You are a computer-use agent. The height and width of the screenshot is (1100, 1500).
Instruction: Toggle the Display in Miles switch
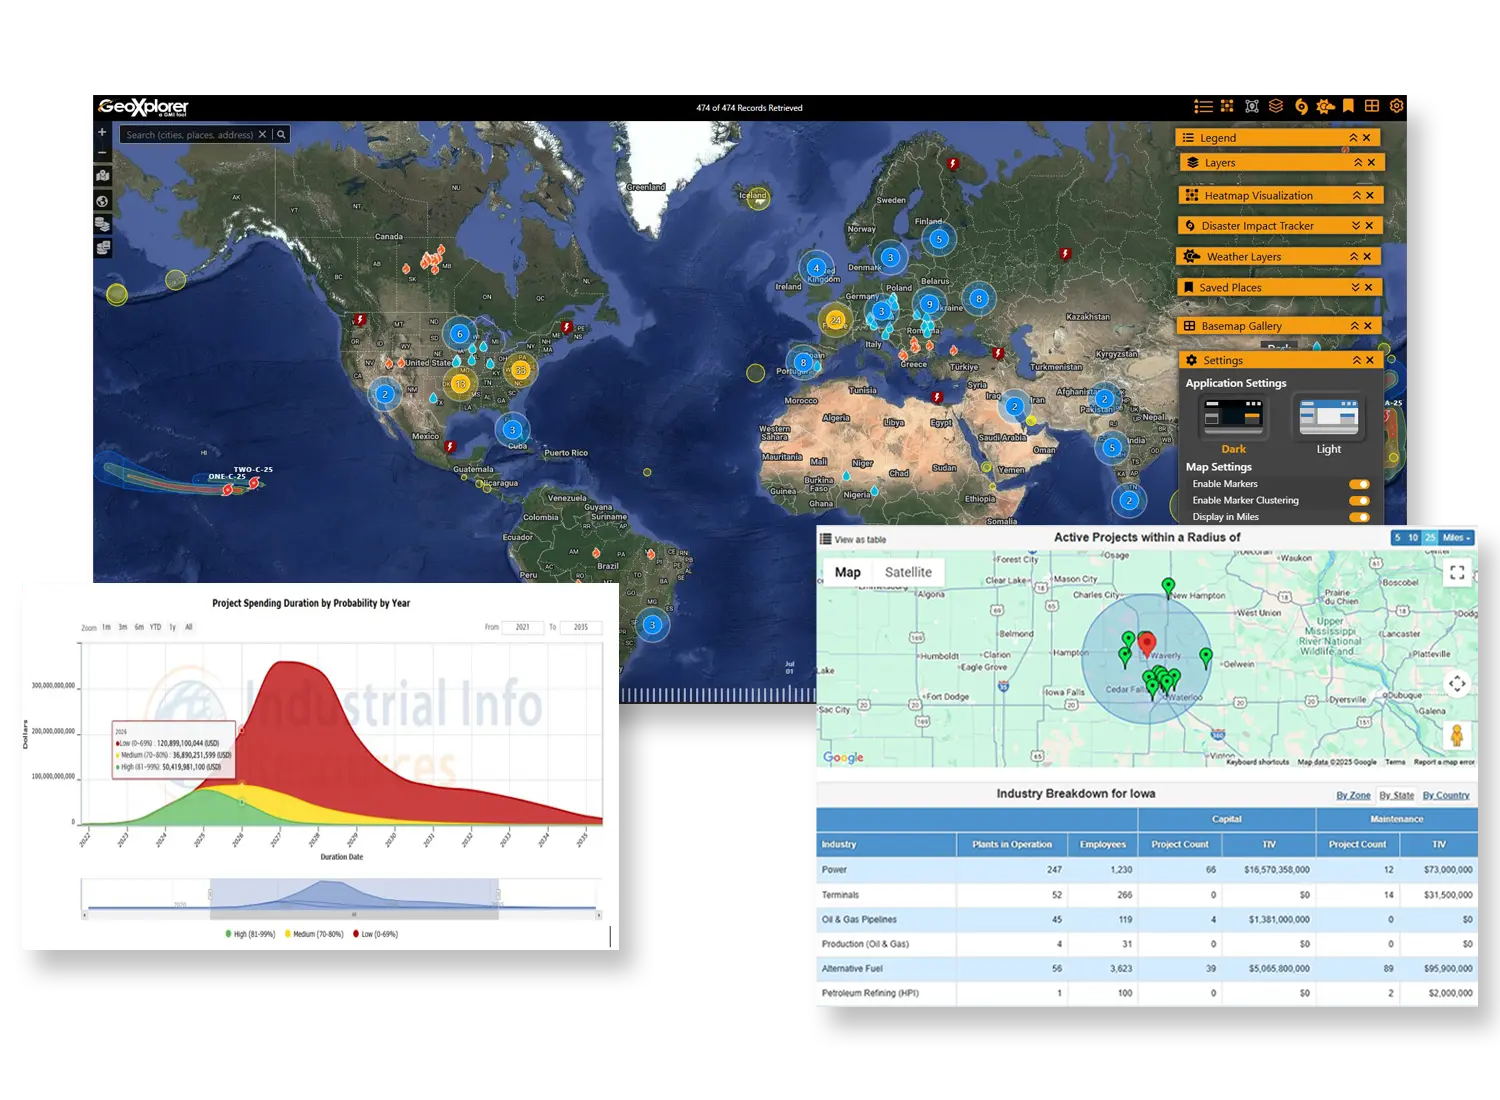click(x=1359, y=517)
